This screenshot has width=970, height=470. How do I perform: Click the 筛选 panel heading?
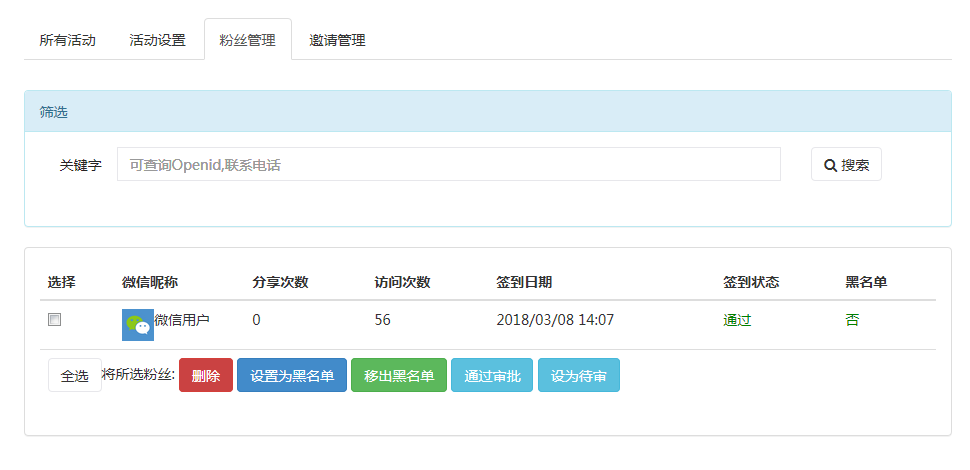[54, 113]
